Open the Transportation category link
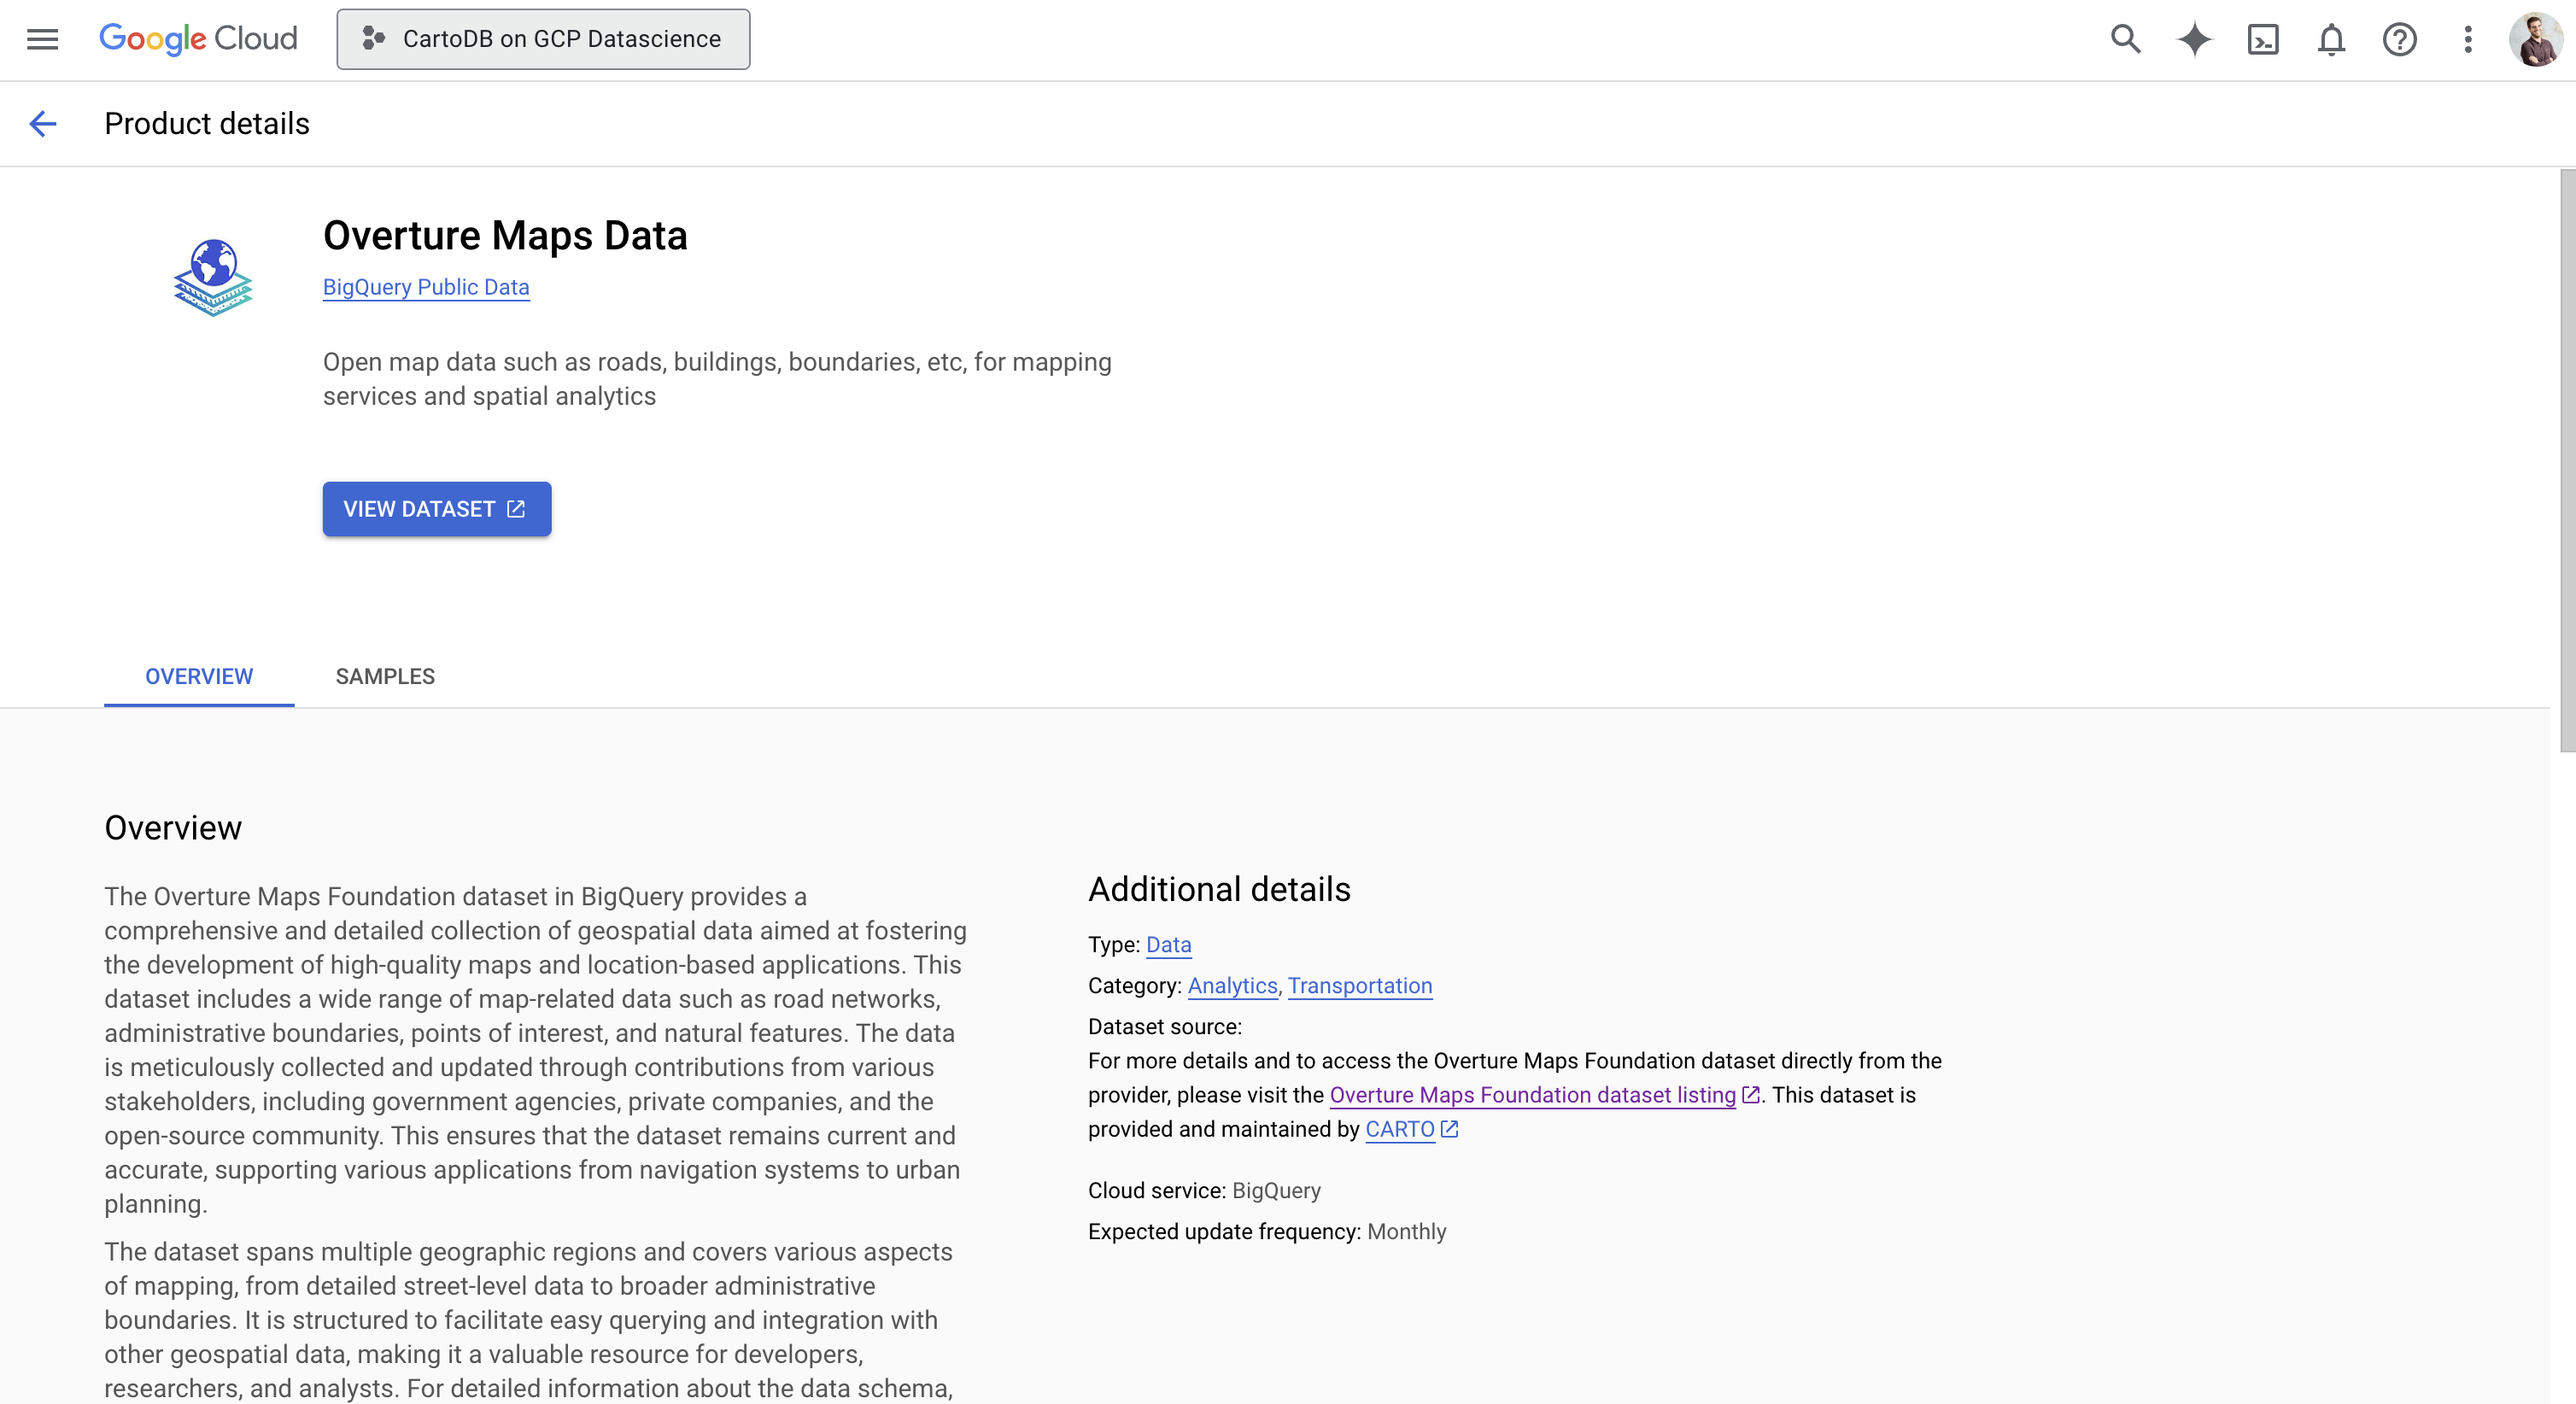Viewport: 2576px width, 1404px height. 1360,985
